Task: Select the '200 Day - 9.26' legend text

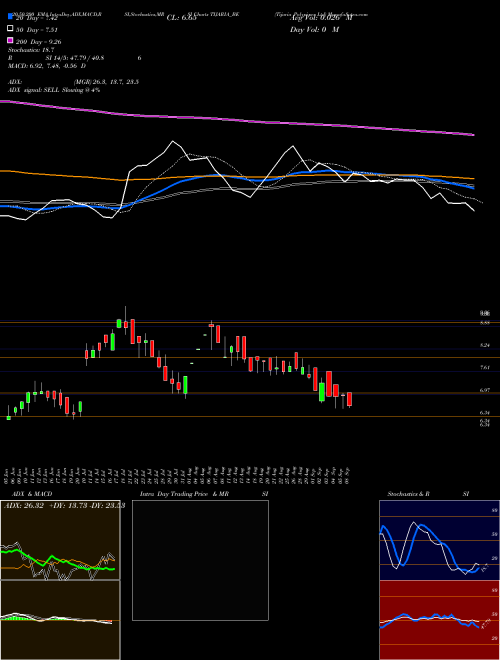Action: pyautogui.click(x=39, y=42)
